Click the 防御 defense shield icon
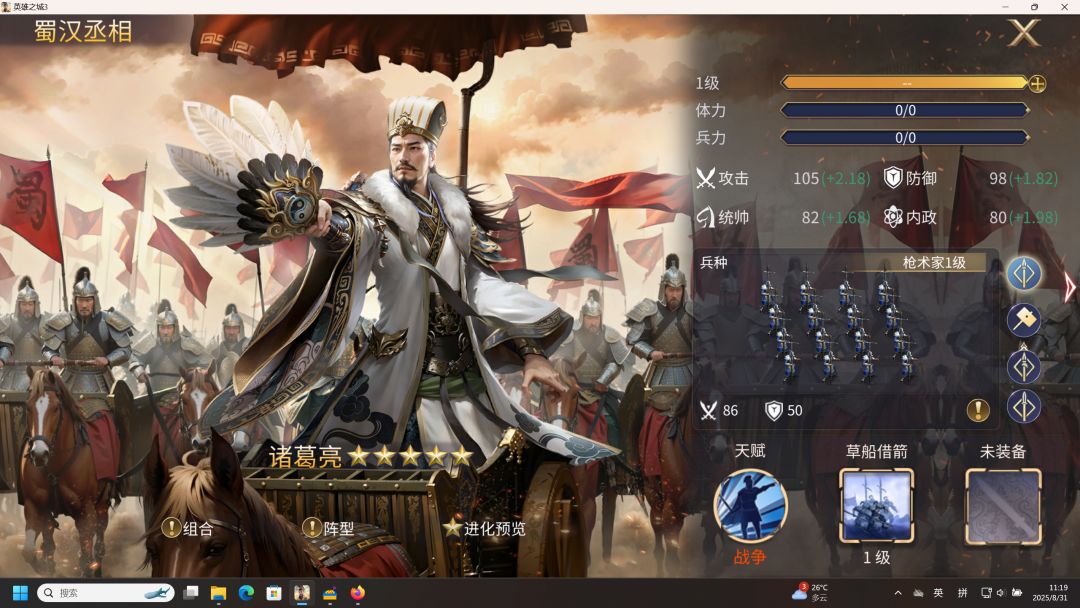1080x608 pixels. pyautogui.click(x=893, y=178)
